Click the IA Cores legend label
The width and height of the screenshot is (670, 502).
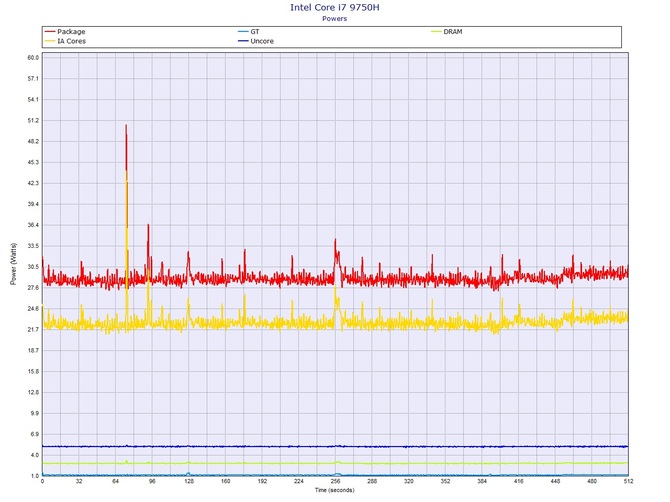click(x=72, y=41)
